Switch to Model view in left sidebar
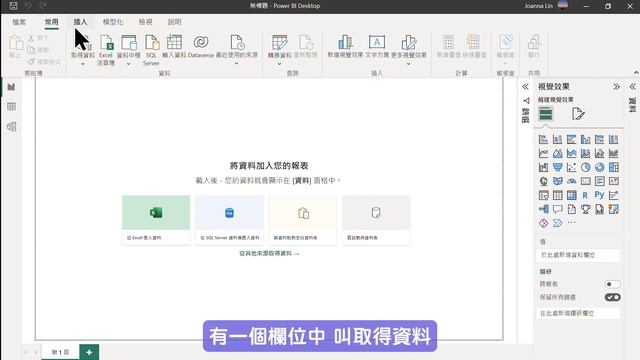The height and width of the screenshot is (360, 640). (11, 127)
